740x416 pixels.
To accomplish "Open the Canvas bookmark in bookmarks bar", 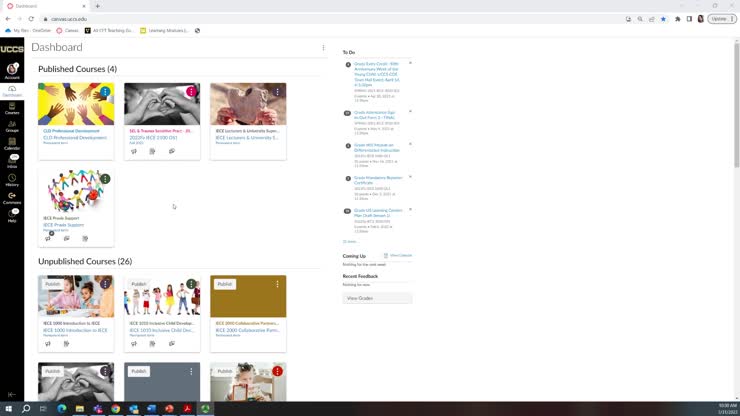I will [67, 30].
